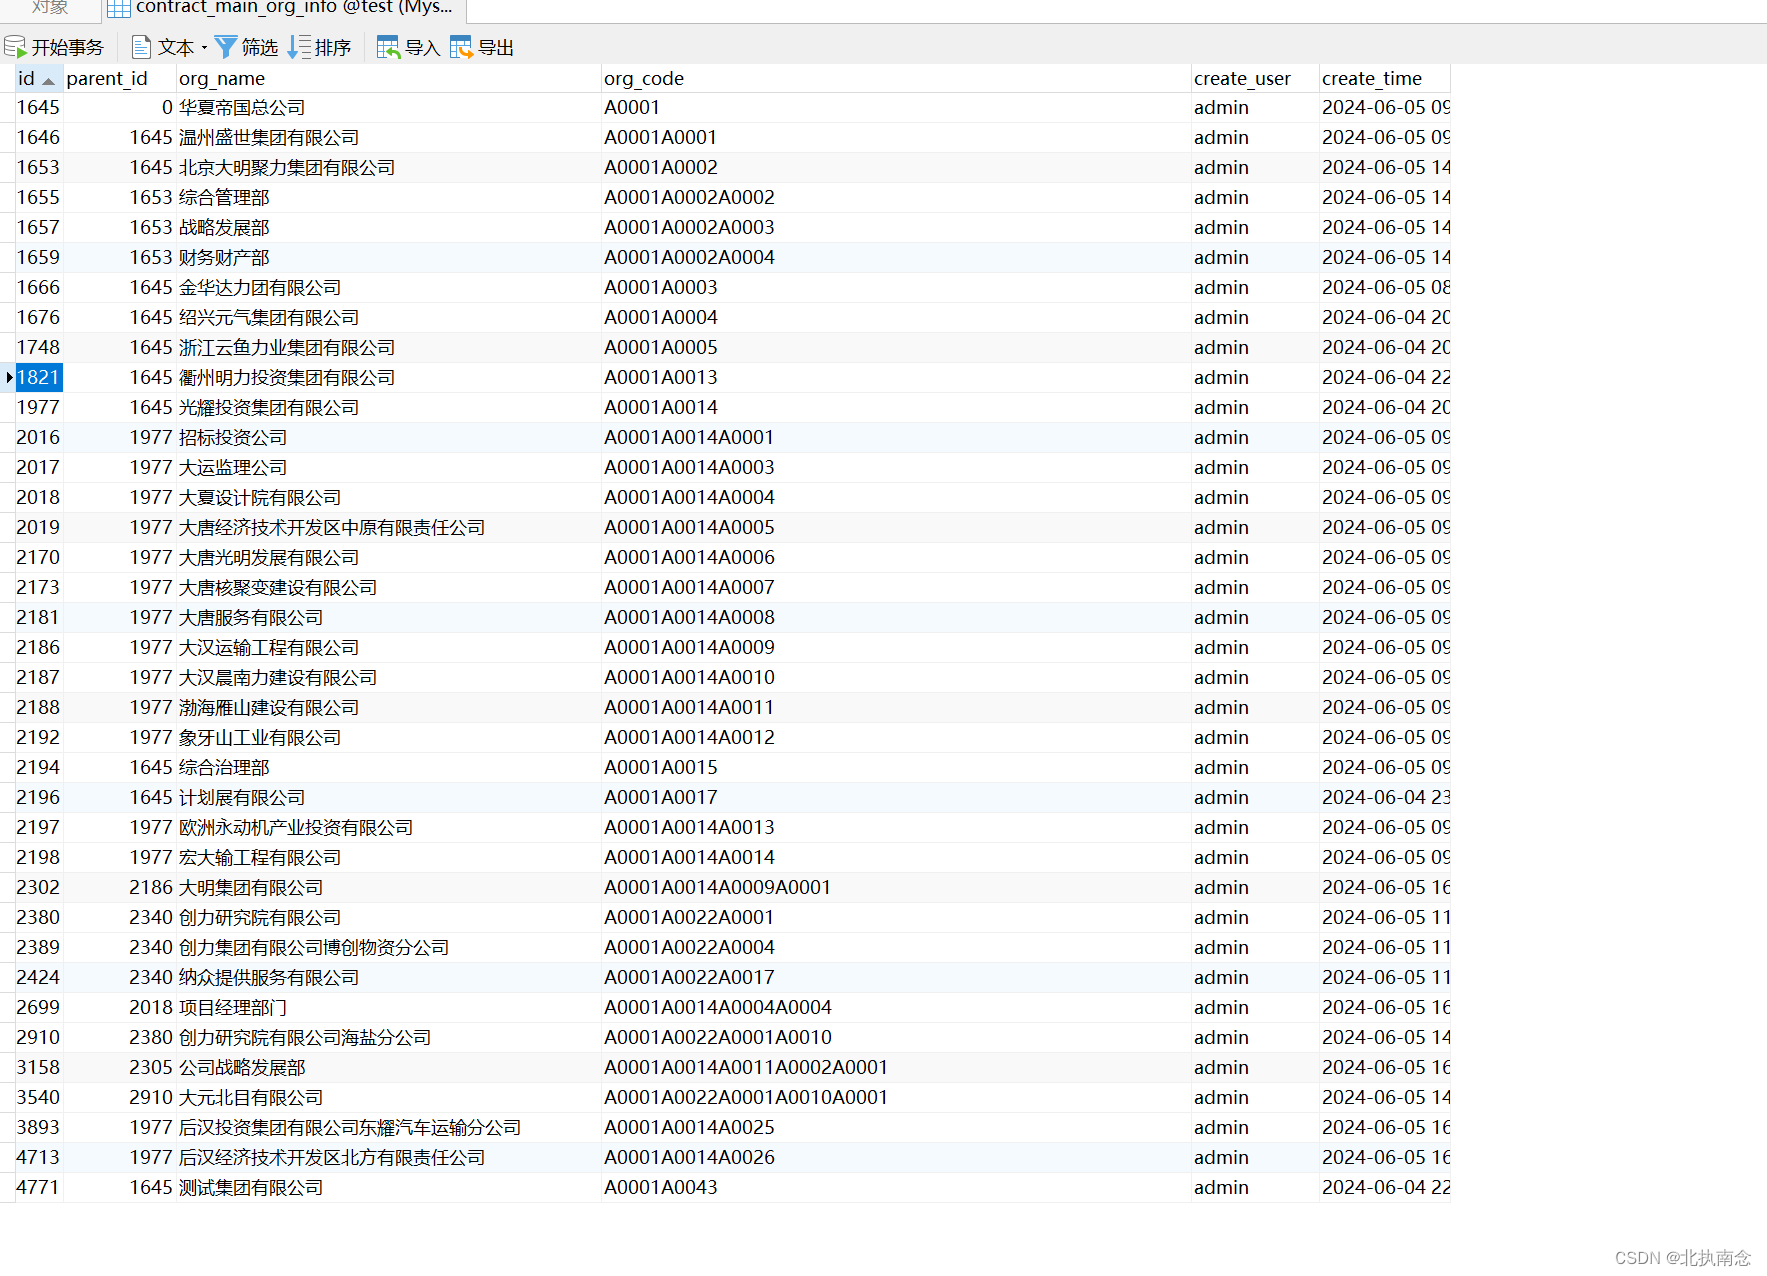This screenshot has width=1767, height=1276.
Task: Click parent_id cell 2305 in row 3158
Action: click(x=119, y=1068)
